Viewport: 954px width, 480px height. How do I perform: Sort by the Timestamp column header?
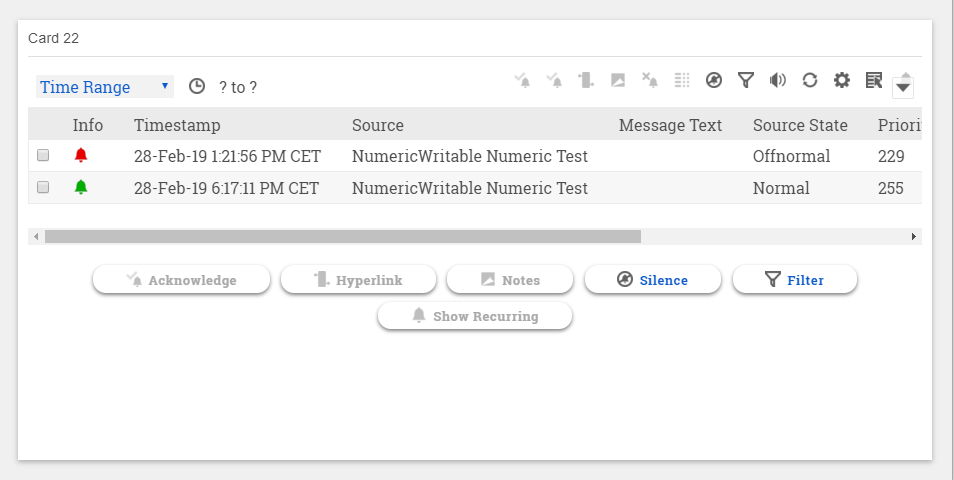[177, 125]
